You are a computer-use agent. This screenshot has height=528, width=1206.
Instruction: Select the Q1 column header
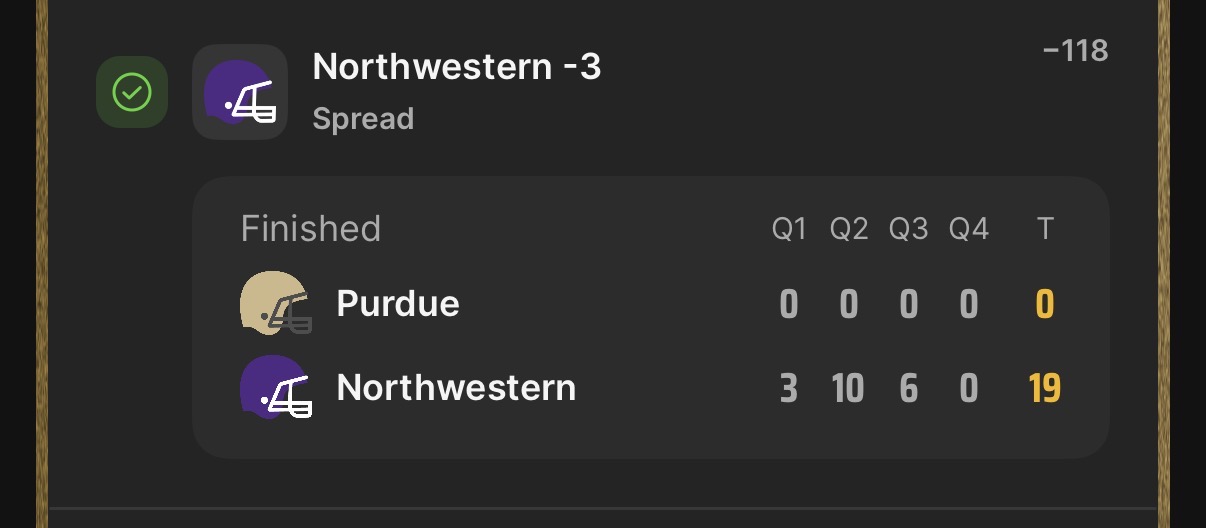789,230
